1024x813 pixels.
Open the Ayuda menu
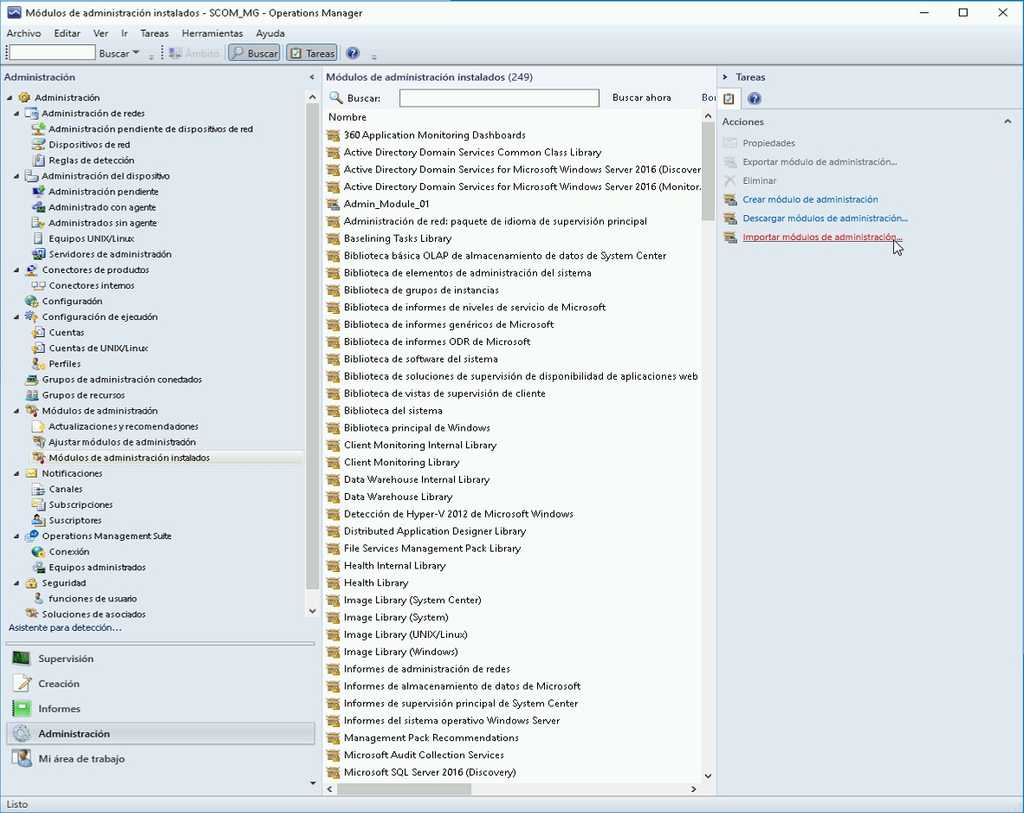[270, 33]
